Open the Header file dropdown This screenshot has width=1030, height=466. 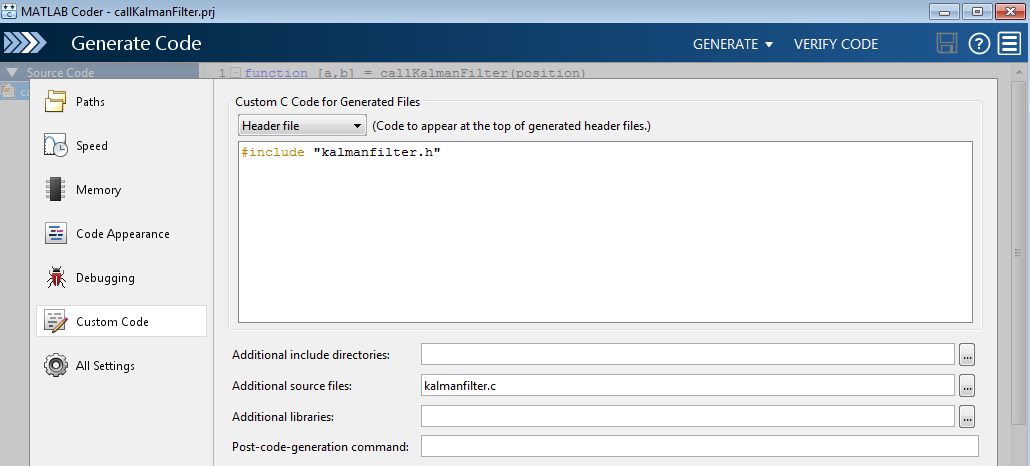(x=303, y=126)
